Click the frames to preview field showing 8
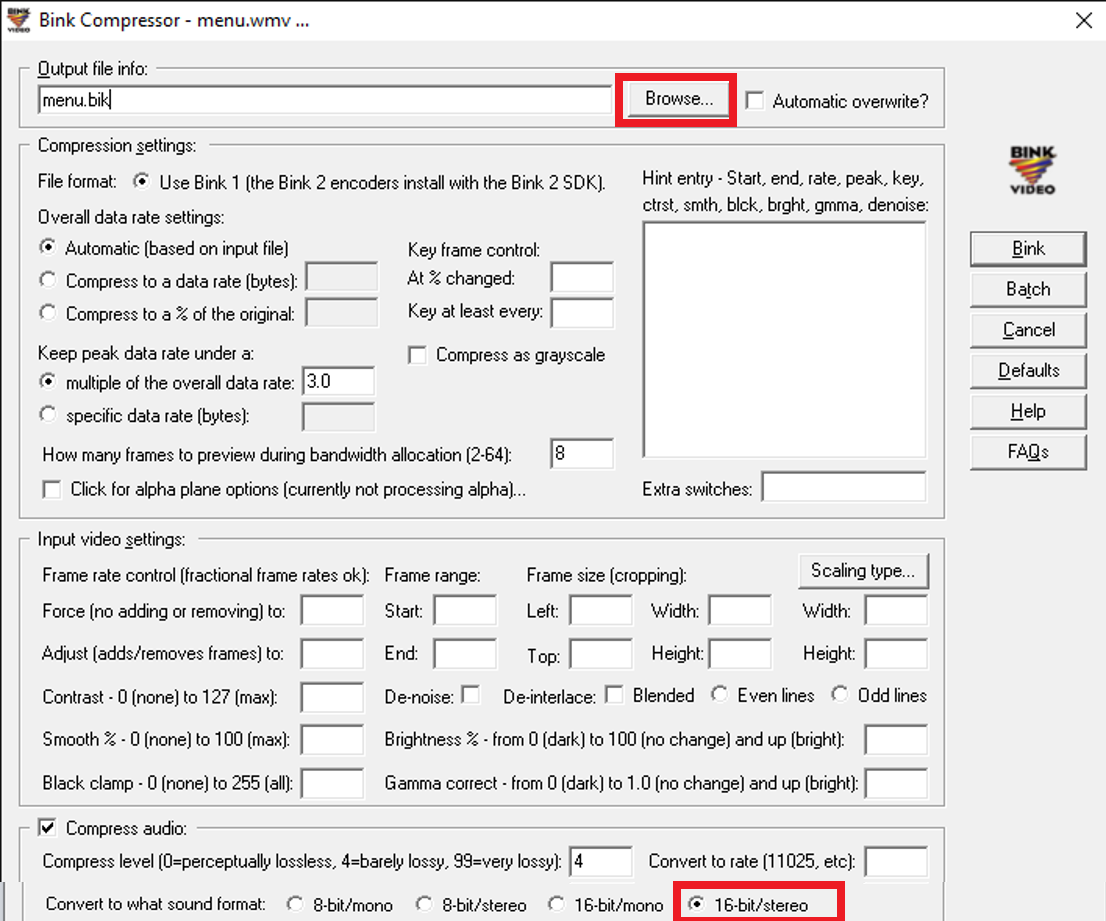Screen dimensions: 1106x921 click(582, 453)
